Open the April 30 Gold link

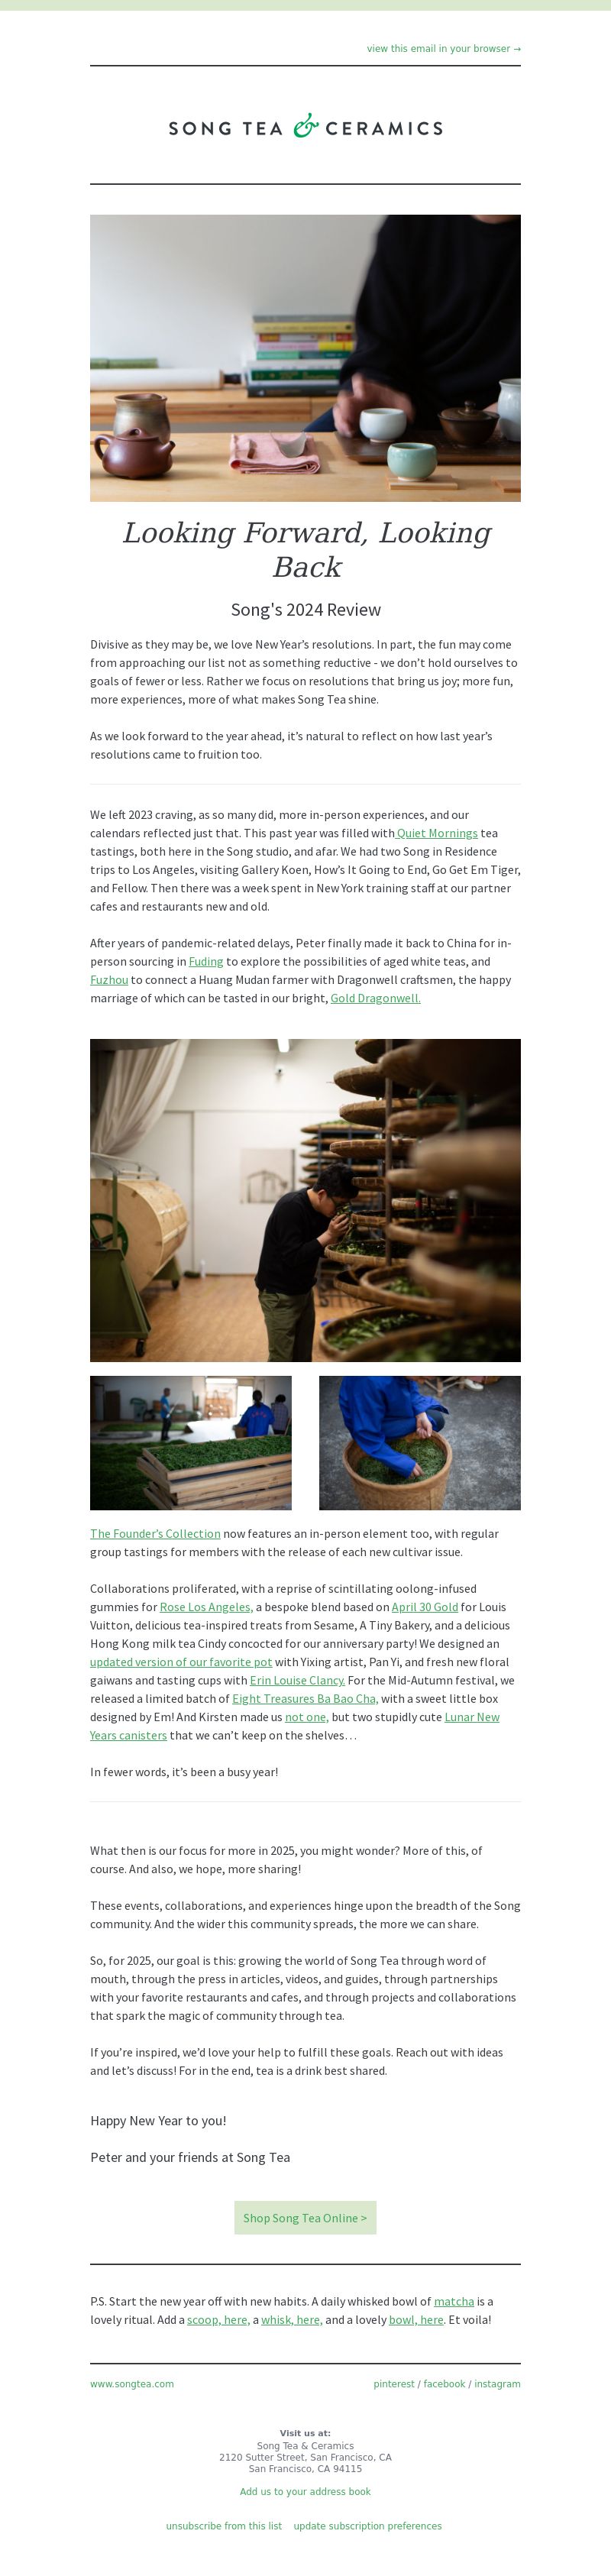click(425, 1607)
